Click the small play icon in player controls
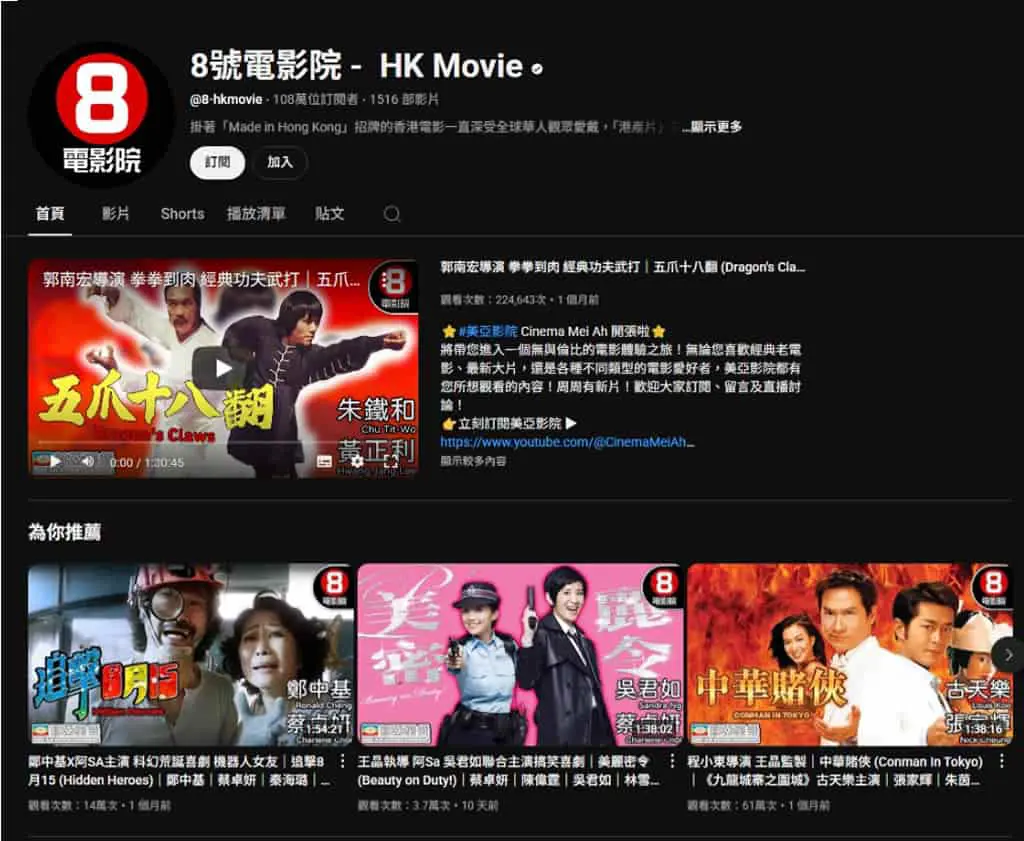This screenshot has width=1024, height=841. click(56, 461)
